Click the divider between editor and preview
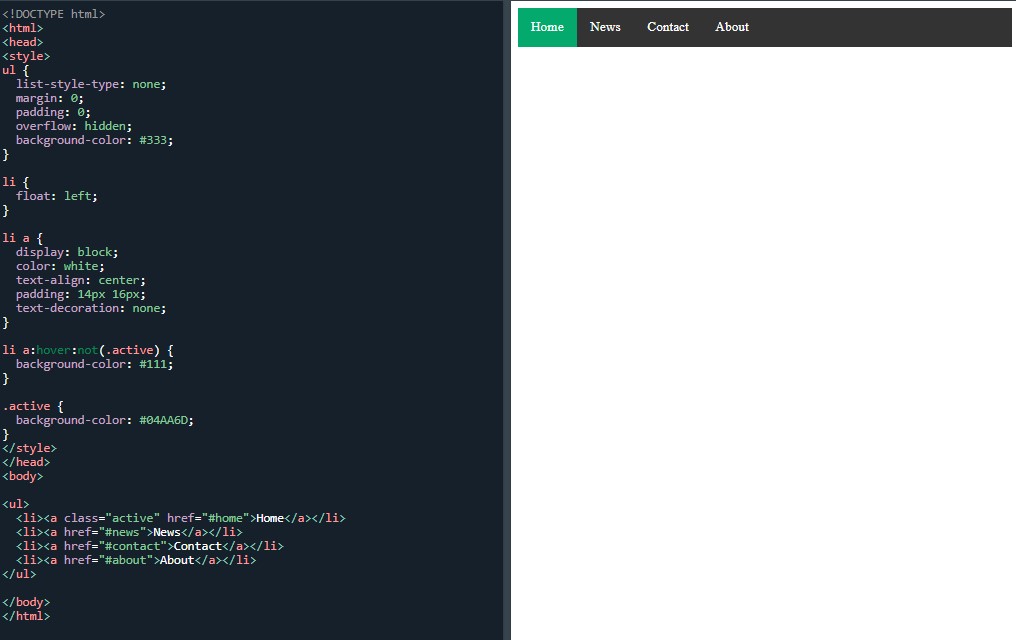This screenshot has width=1016, height=640. point(507,320)
